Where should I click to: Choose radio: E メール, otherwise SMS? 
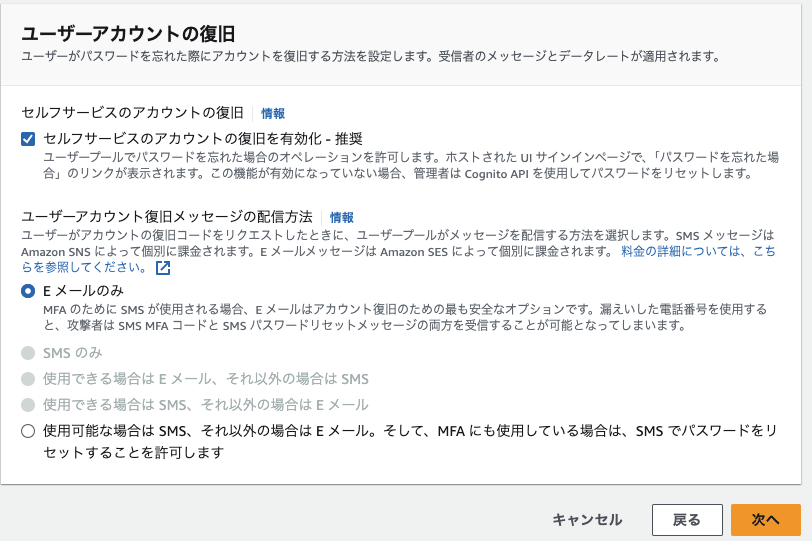point(28,379)
